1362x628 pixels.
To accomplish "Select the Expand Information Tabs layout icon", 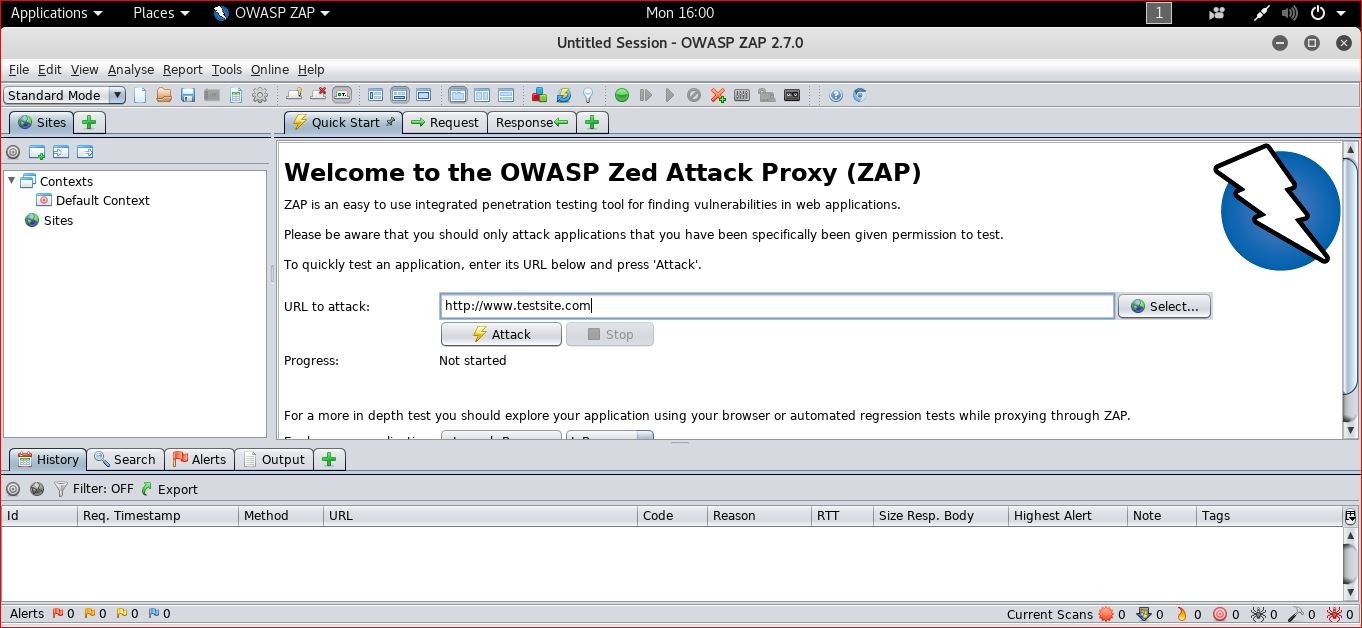I will pos(400,95).
